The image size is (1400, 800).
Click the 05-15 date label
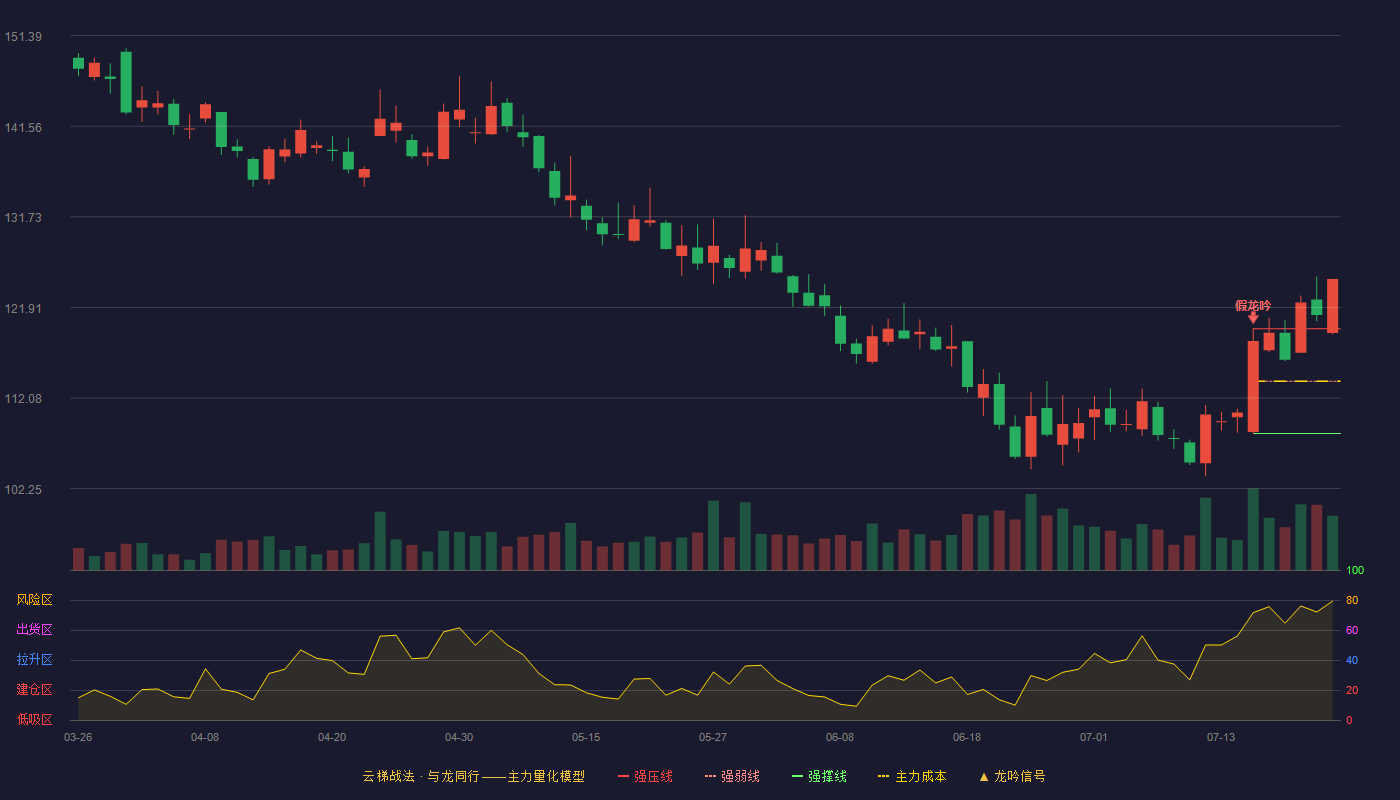tap(586, 737)
